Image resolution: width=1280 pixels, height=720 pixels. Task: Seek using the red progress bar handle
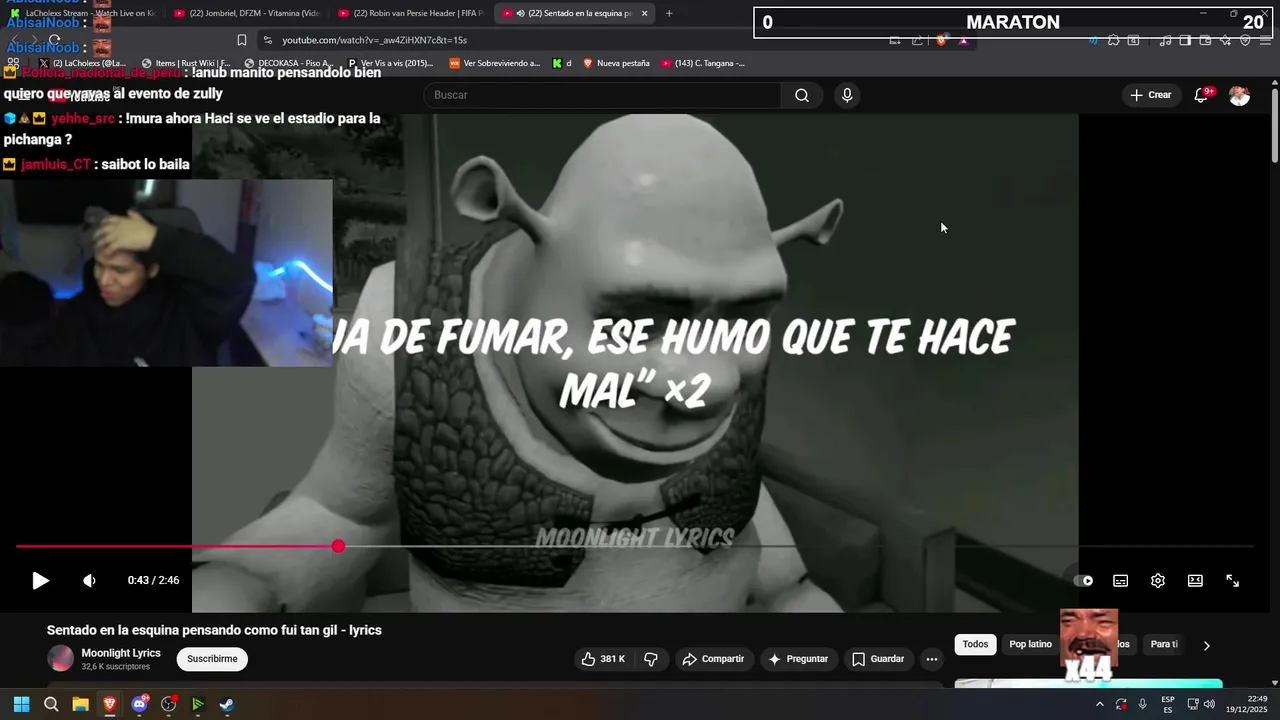[338, 546]
